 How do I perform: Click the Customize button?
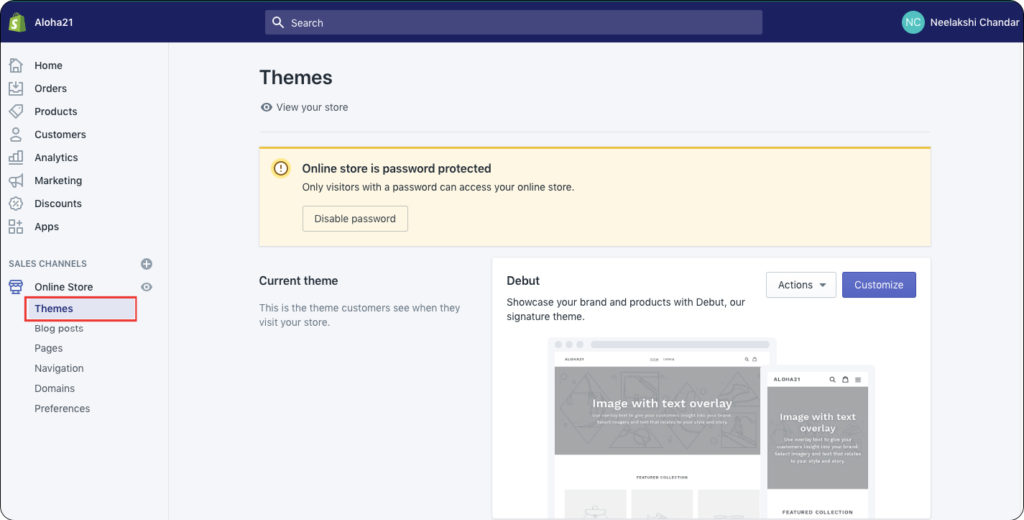click(878, 285)
